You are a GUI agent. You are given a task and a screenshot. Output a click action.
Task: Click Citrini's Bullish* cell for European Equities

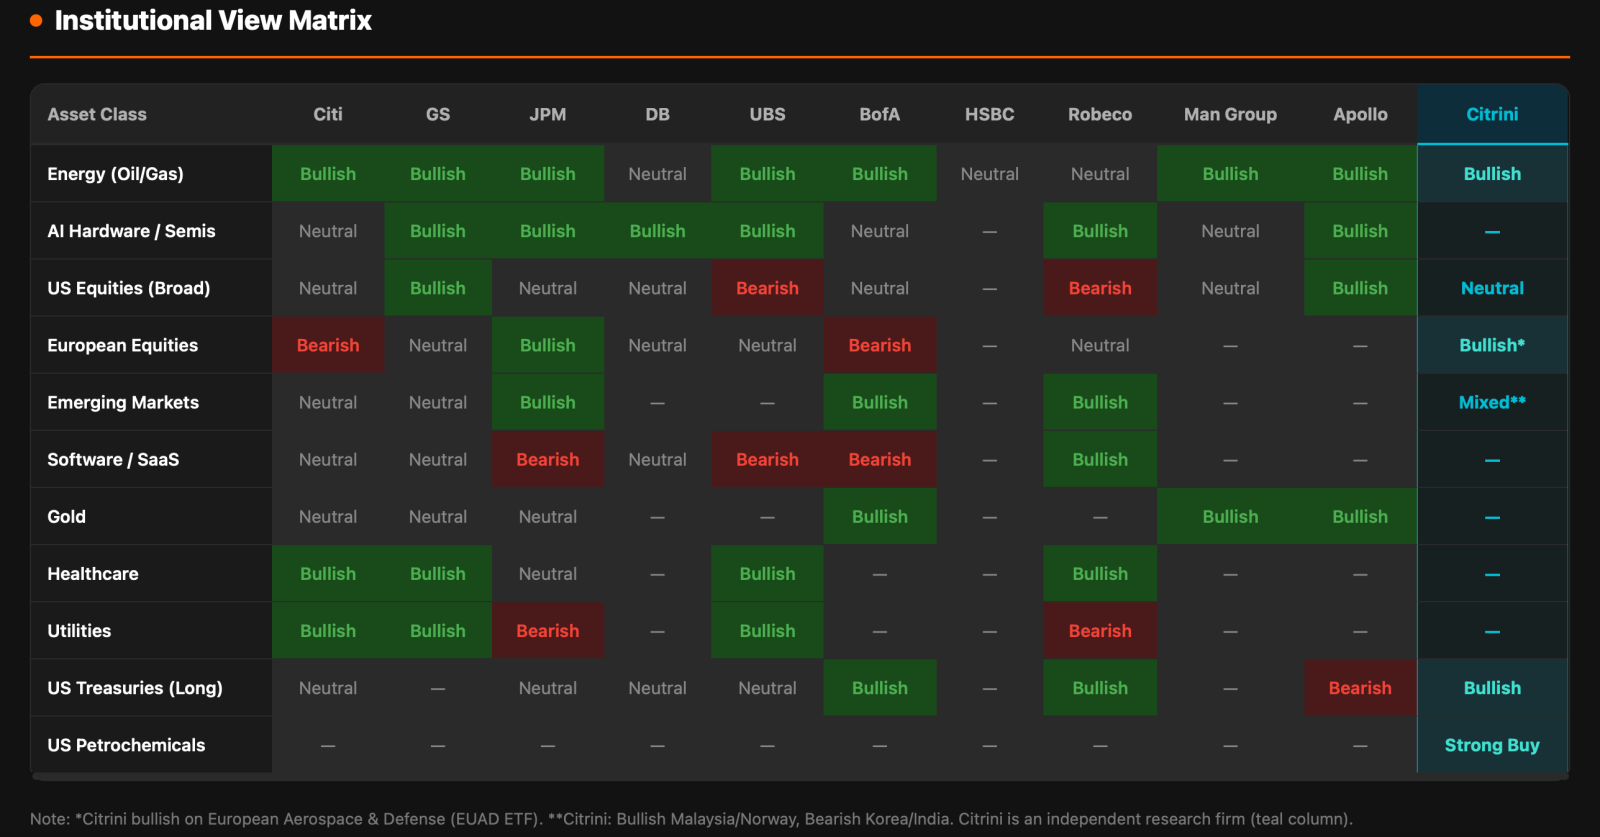pos(1492,345)
